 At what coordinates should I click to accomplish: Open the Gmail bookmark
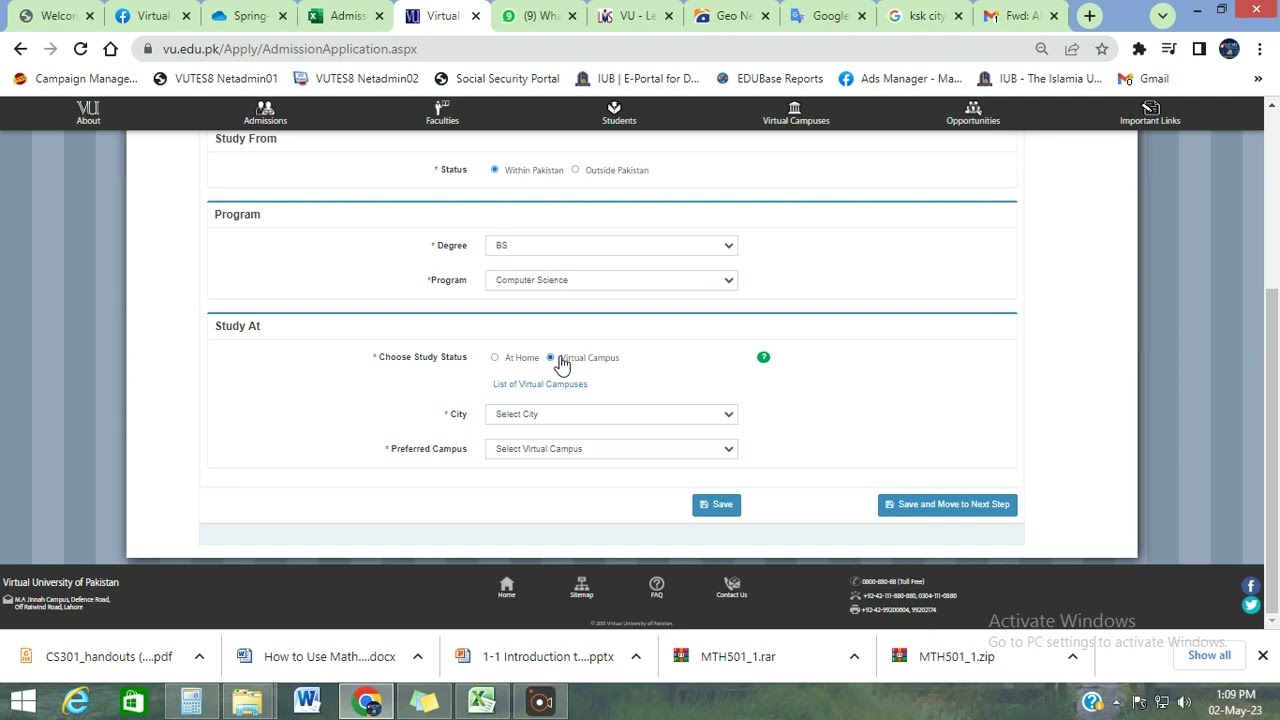1143,79
